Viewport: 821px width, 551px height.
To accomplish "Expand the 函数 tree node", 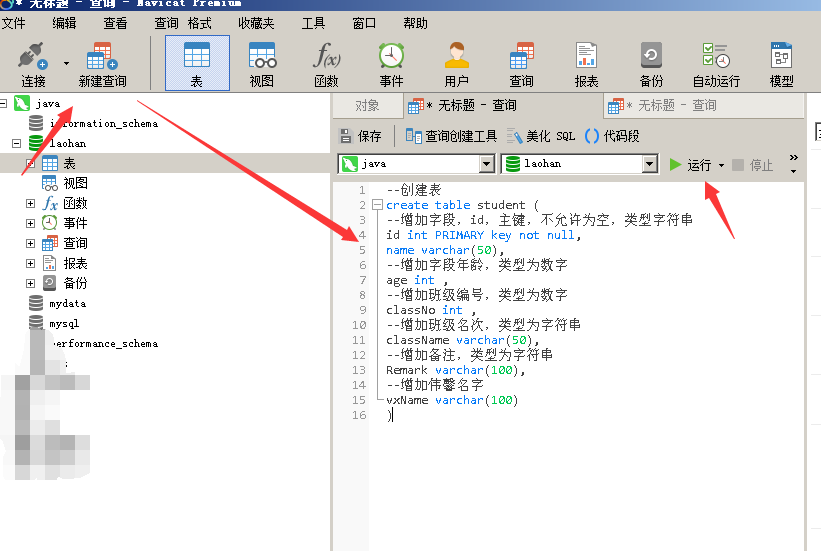I will 30,203.
